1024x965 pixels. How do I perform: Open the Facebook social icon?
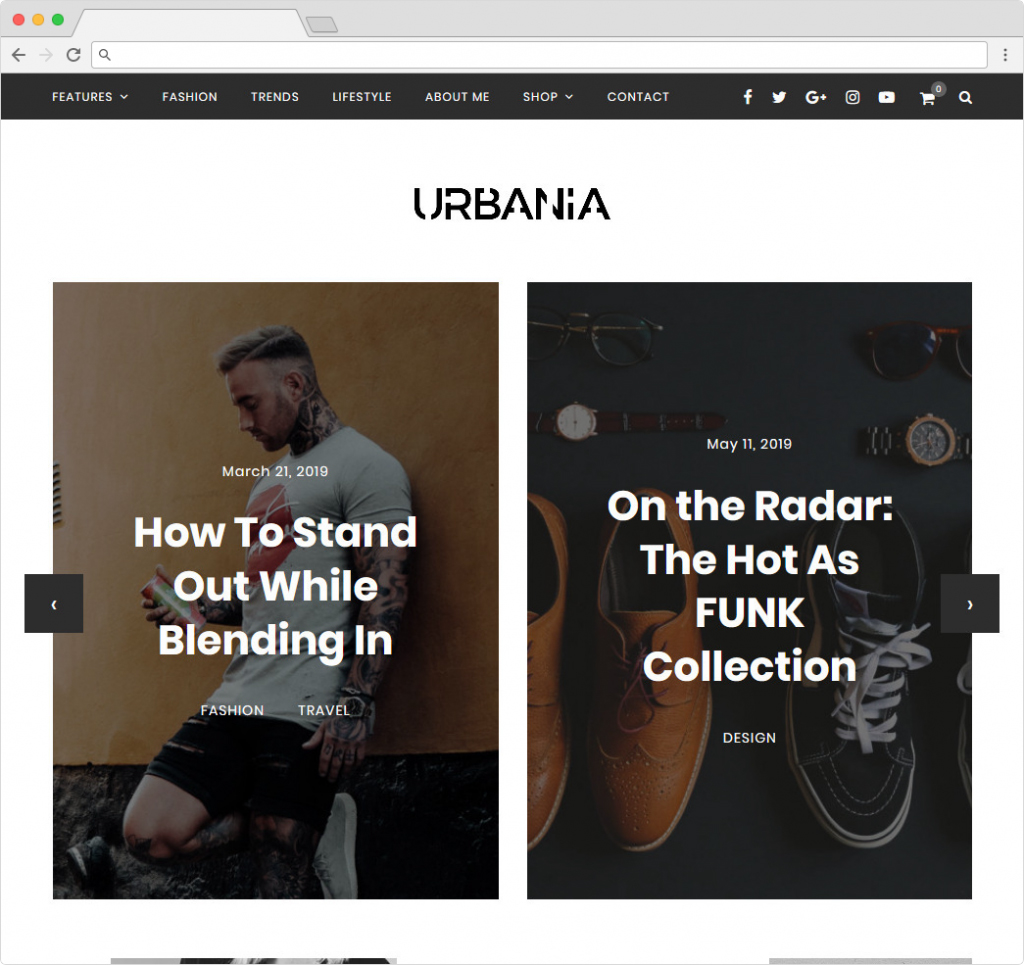[x=748, y=97]
